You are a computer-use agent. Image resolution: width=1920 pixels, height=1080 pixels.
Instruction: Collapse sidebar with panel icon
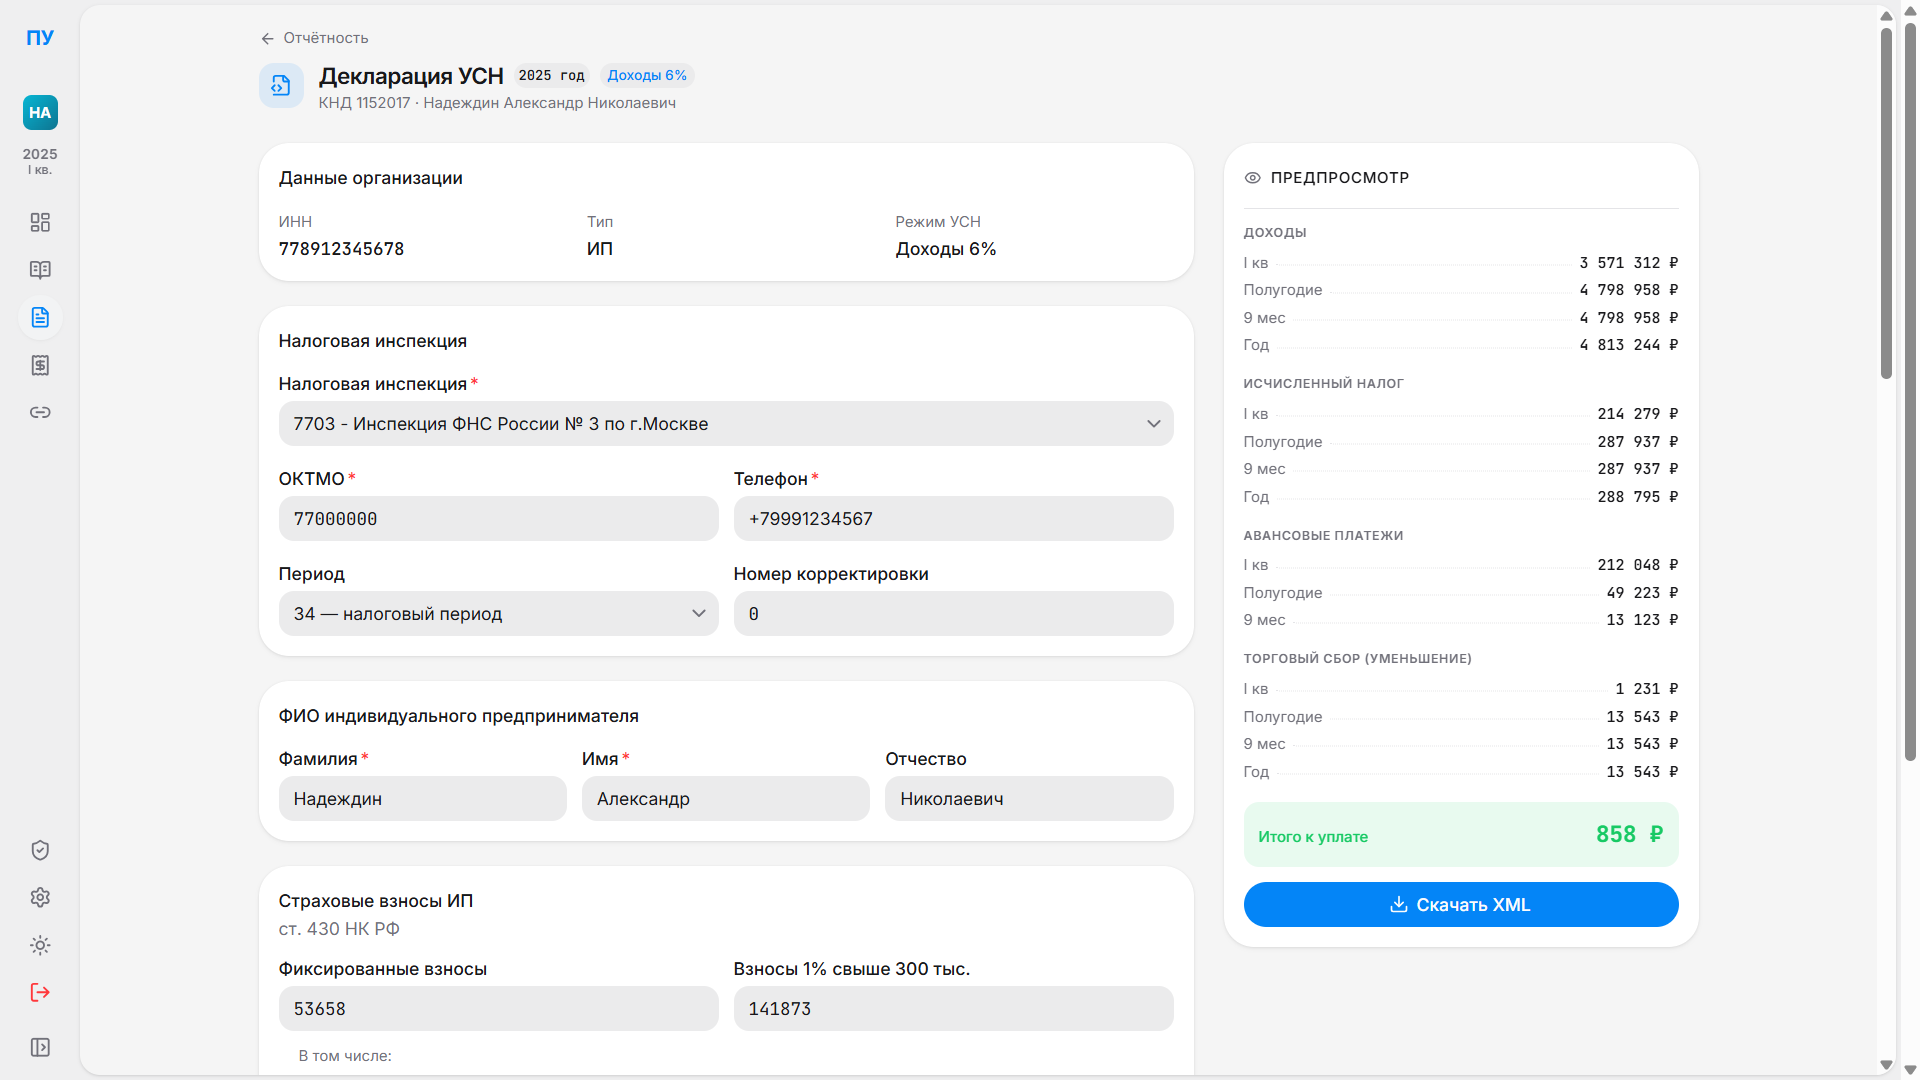(x=40, y=1047)
